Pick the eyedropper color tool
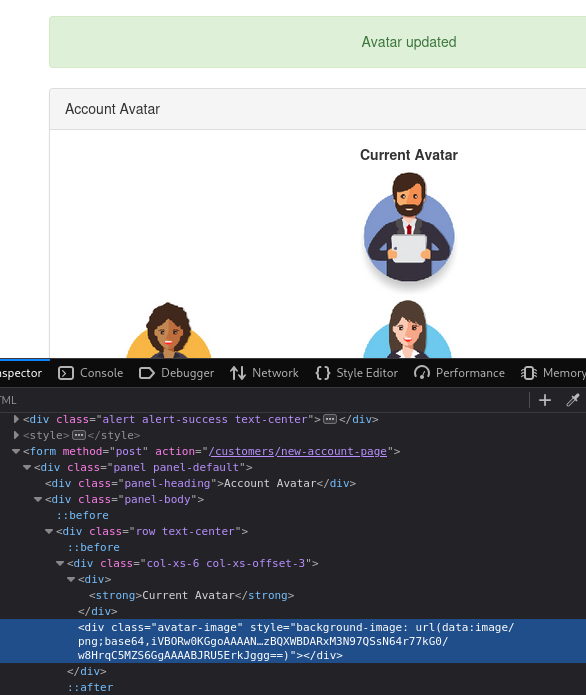The image size is (586, 695). pyautogui.click(x=573, y=400)
